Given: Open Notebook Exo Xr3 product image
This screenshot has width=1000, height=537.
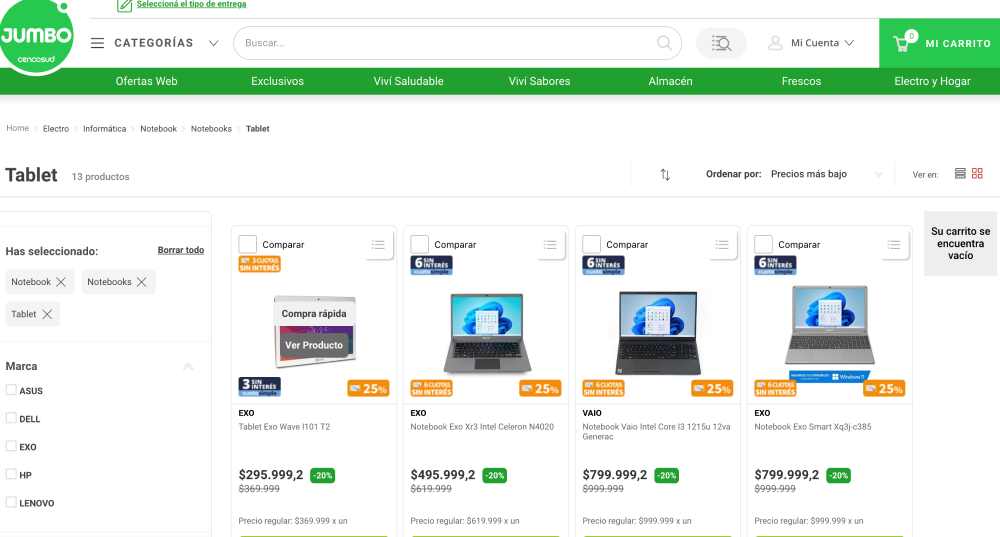Looking at the screenshot, I should [486, 332].
